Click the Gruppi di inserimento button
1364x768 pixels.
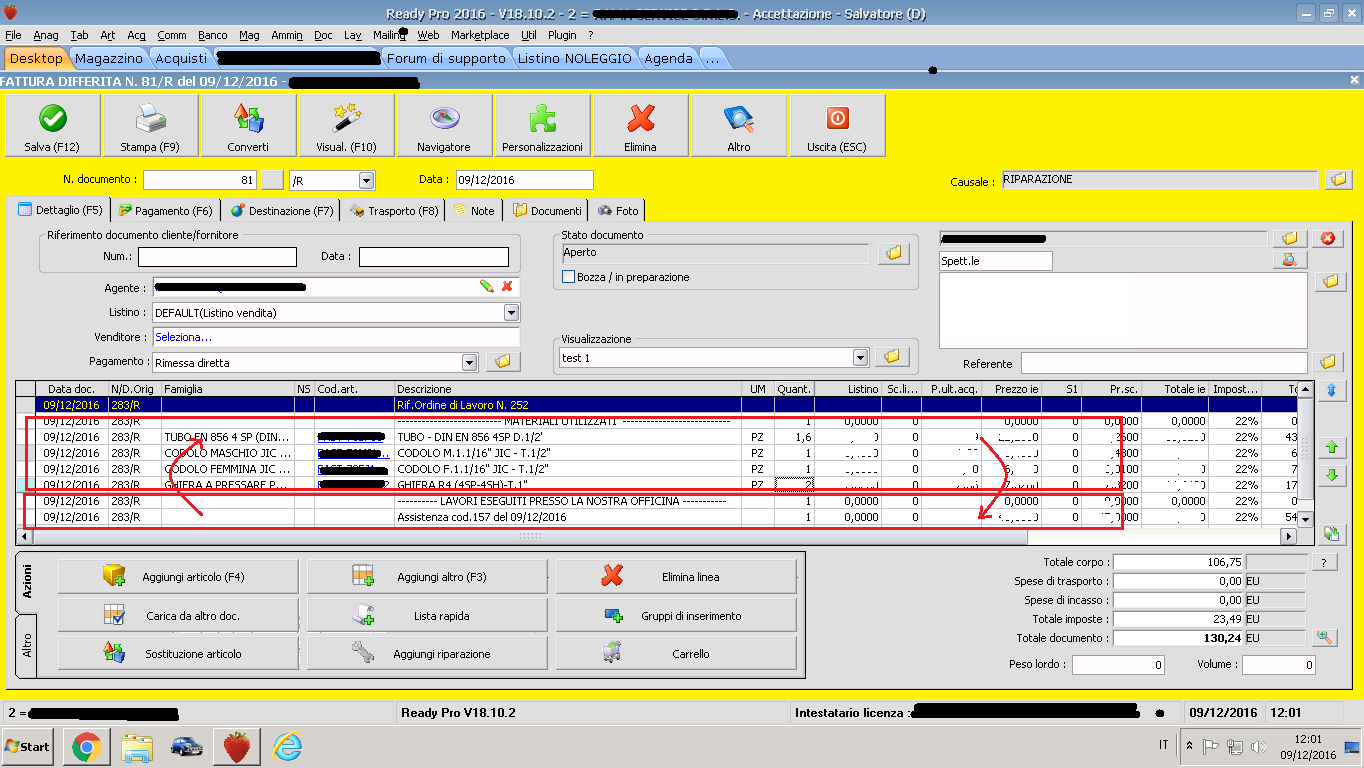point(676,615)
